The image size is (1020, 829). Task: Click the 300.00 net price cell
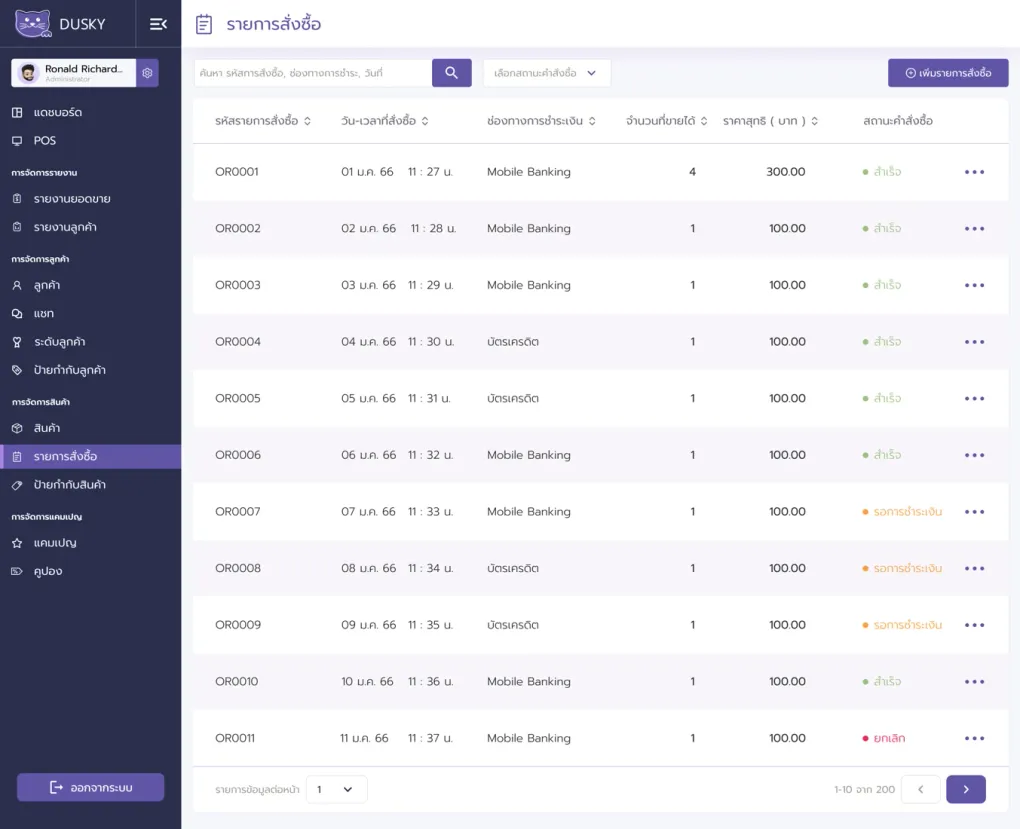click(x=785, y=172)
